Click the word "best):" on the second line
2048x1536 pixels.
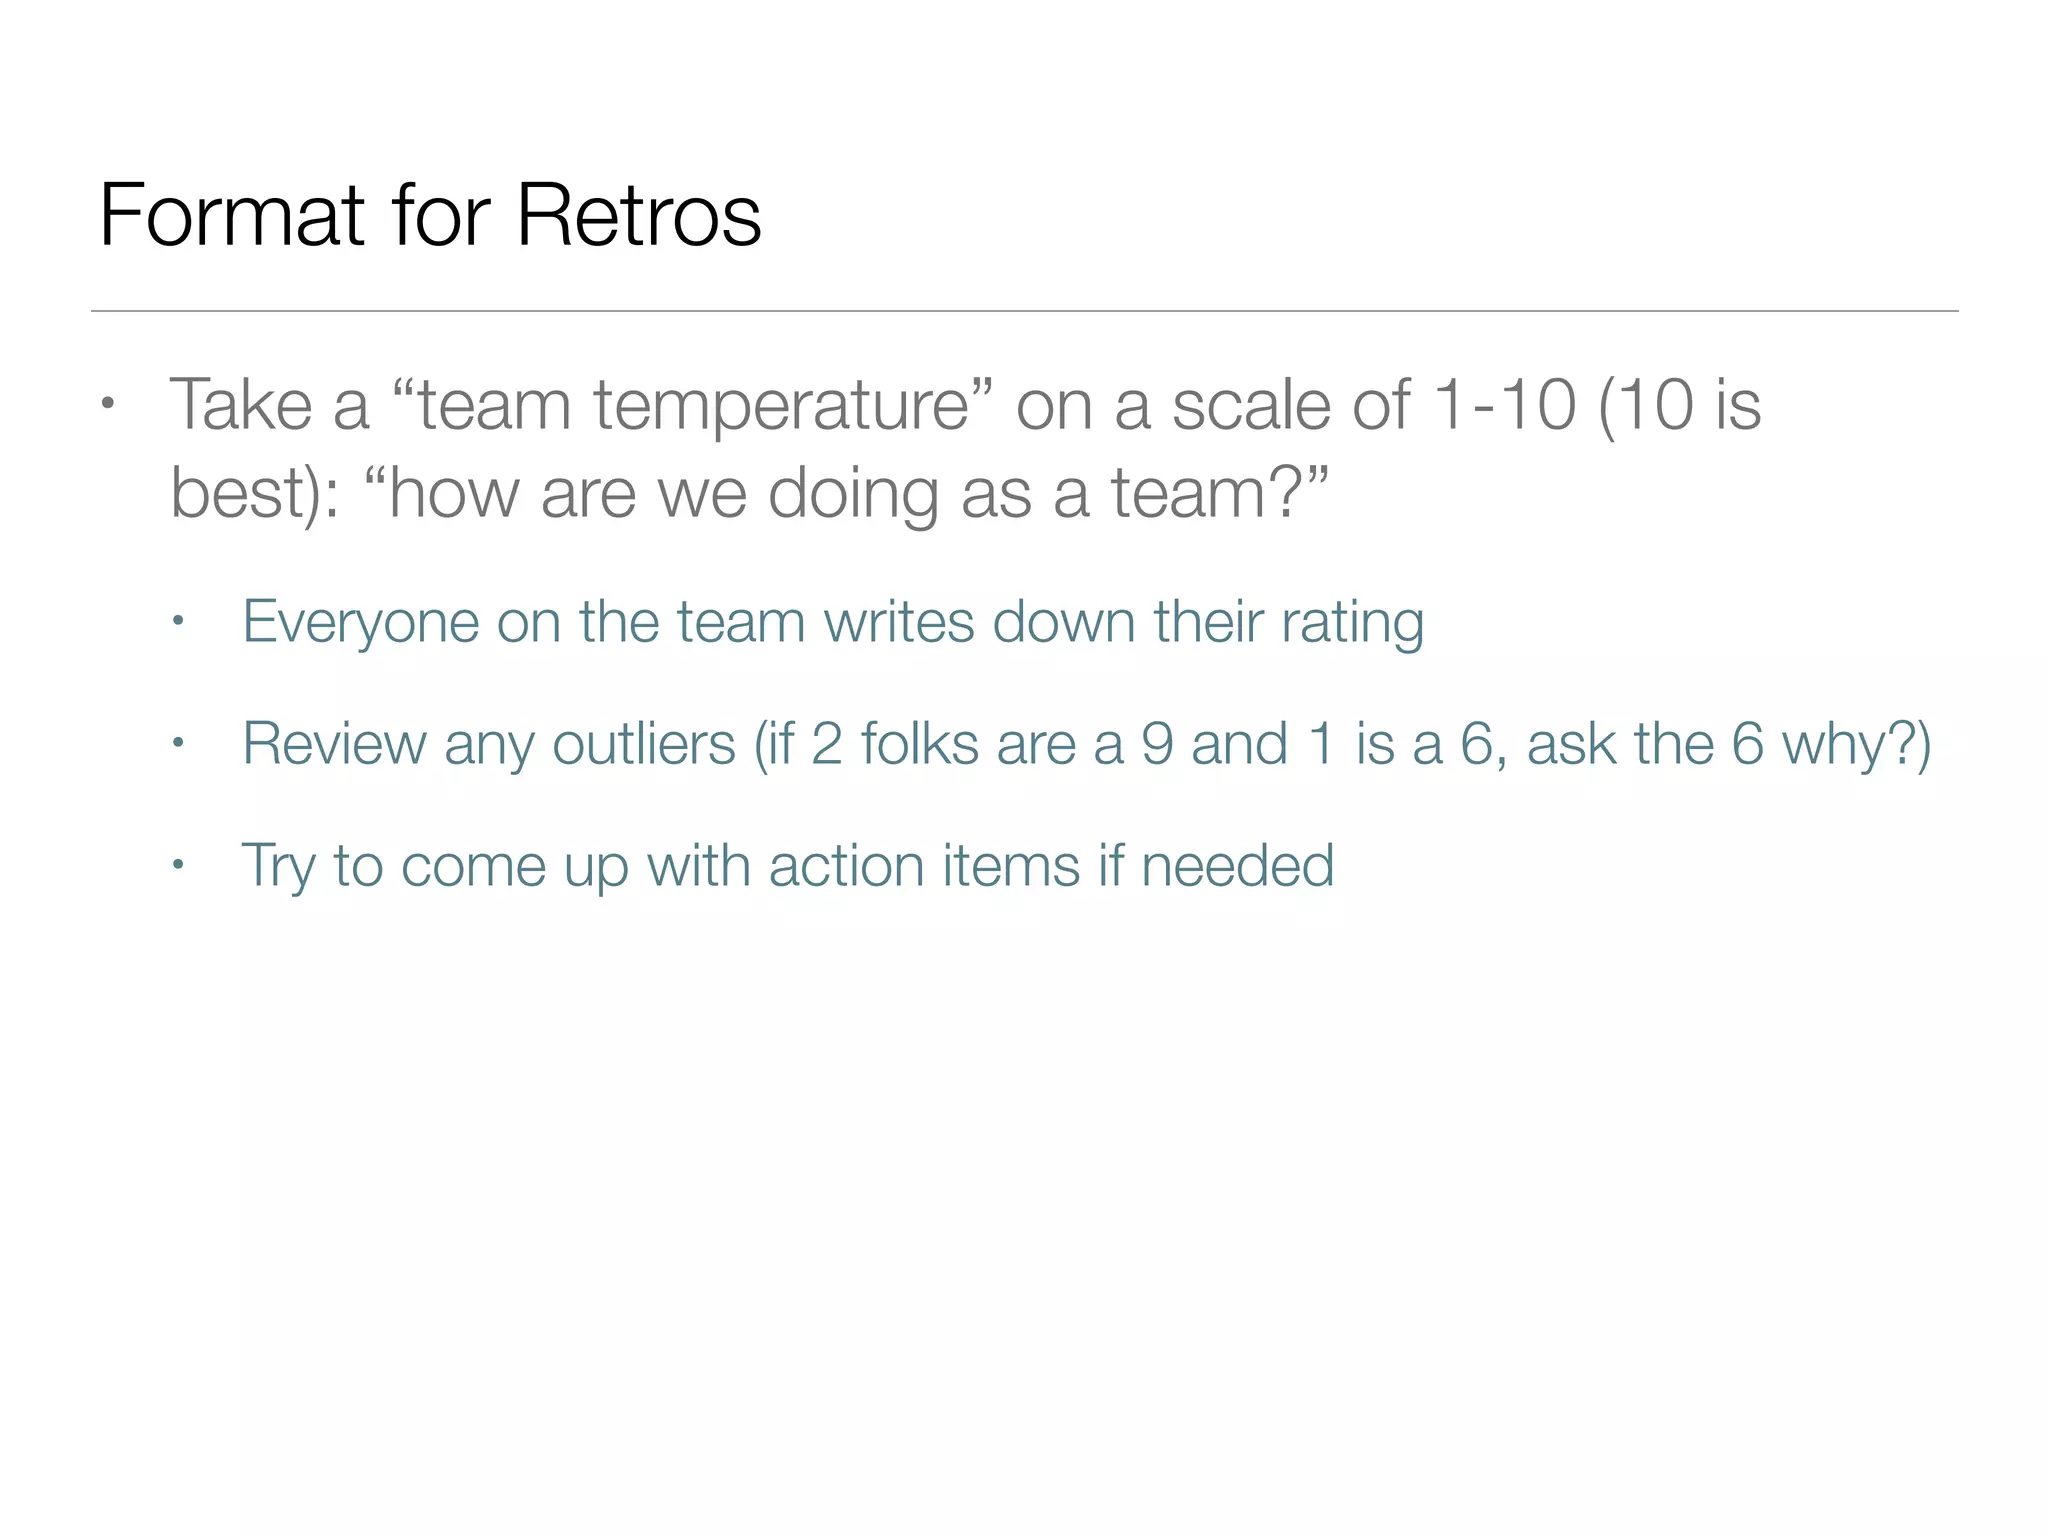pyautogui.click(x=255, y=493)
